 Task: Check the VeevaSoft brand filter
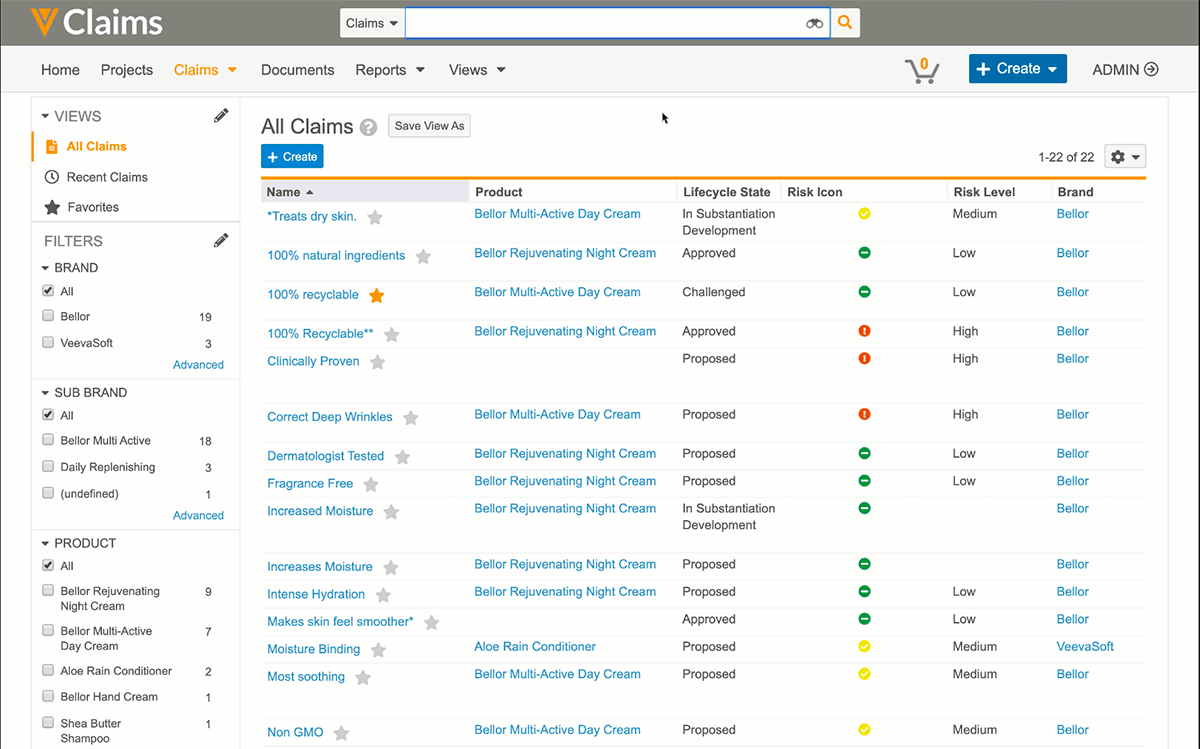point(48,342)
